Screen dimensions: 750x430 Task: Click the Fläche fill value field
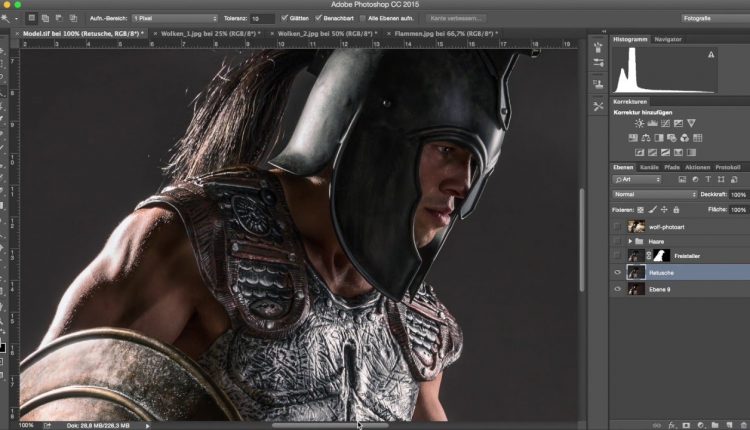(739, 209)
